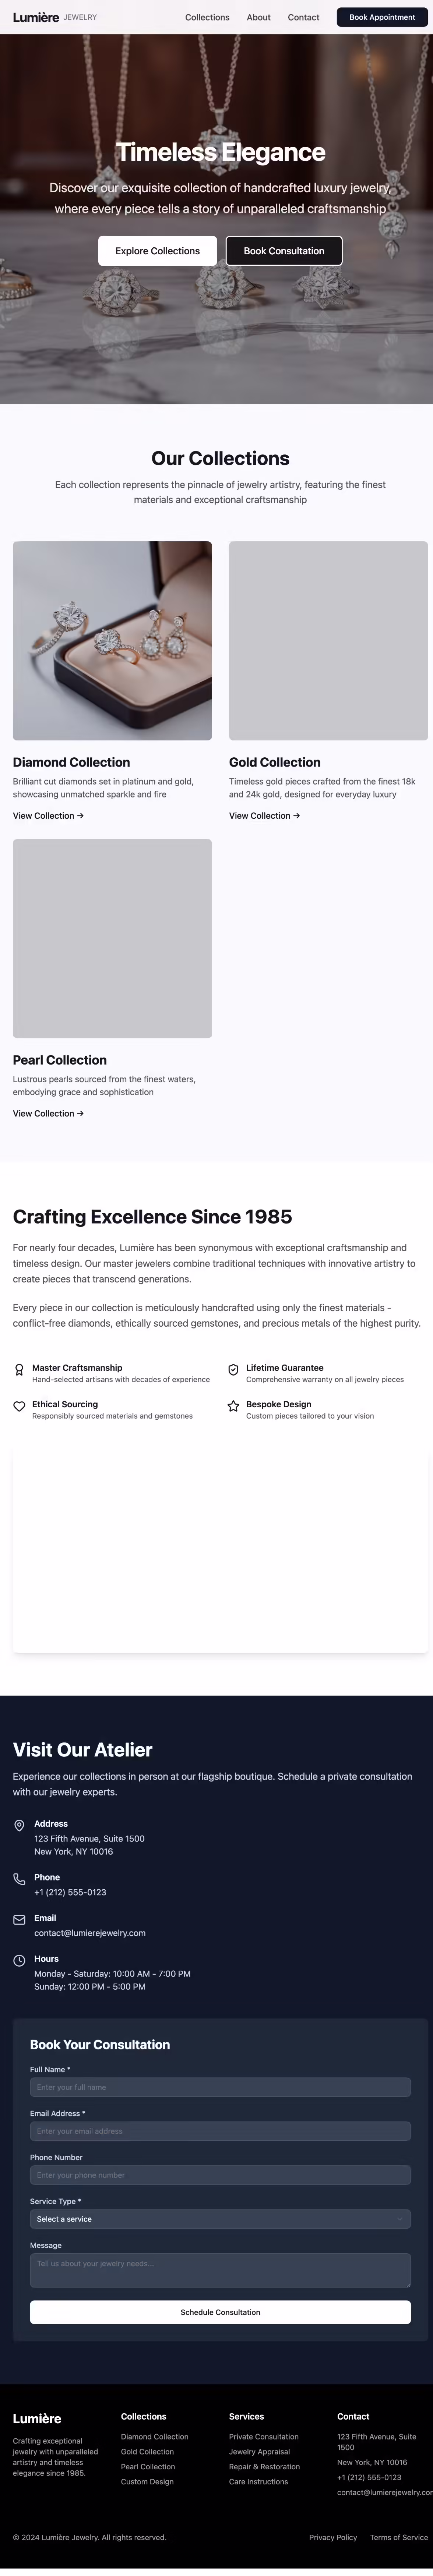This screenshot has width=433, height=2576.
Task: Go to About in the navigation bar
Action: coord(258,17)
